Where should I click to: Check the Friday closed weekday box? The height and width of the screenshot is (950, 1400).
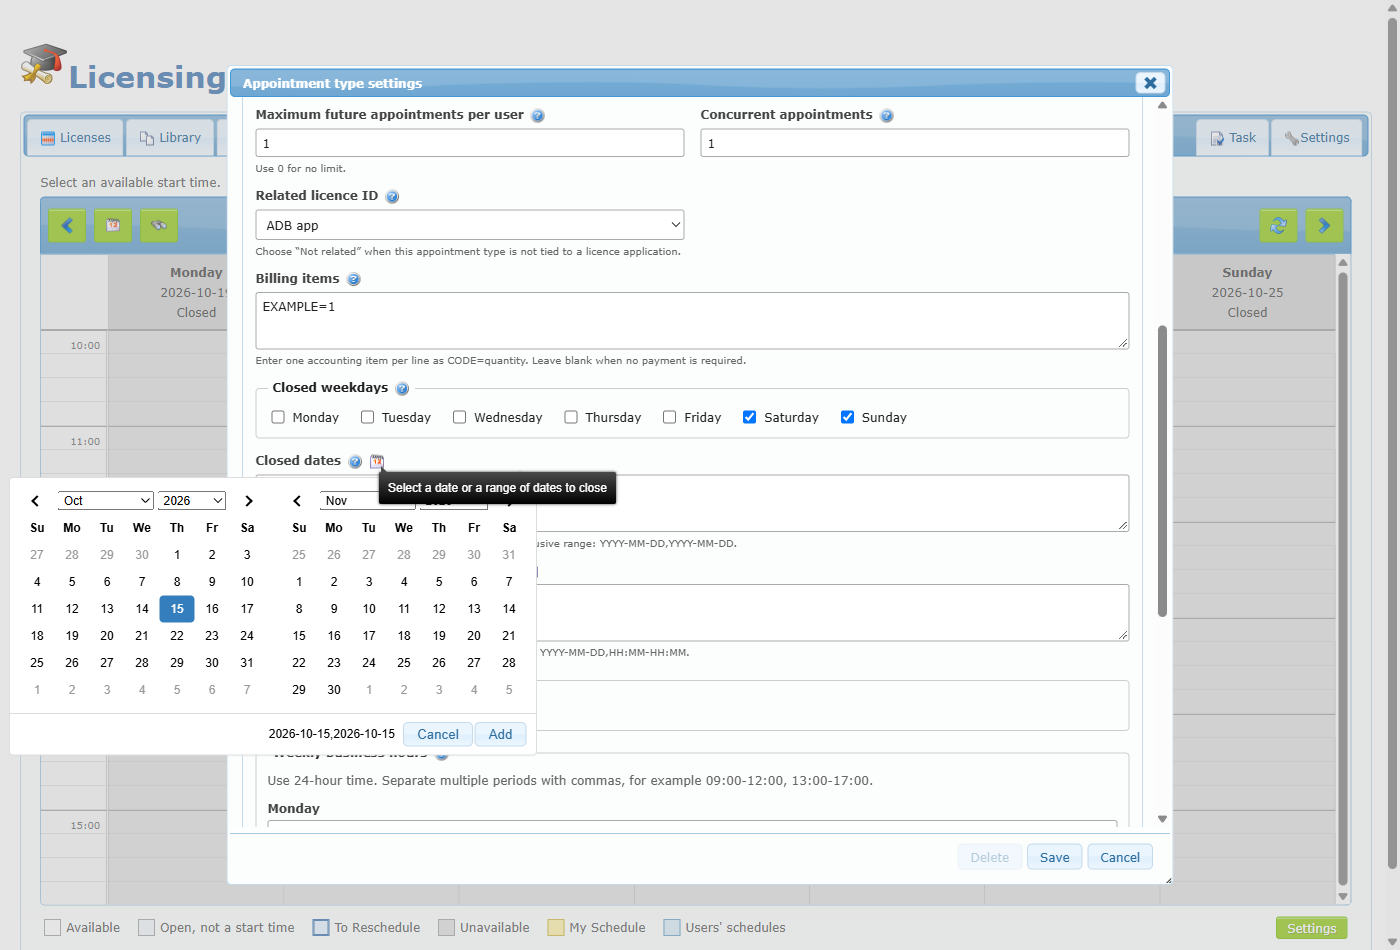(670, 417)
